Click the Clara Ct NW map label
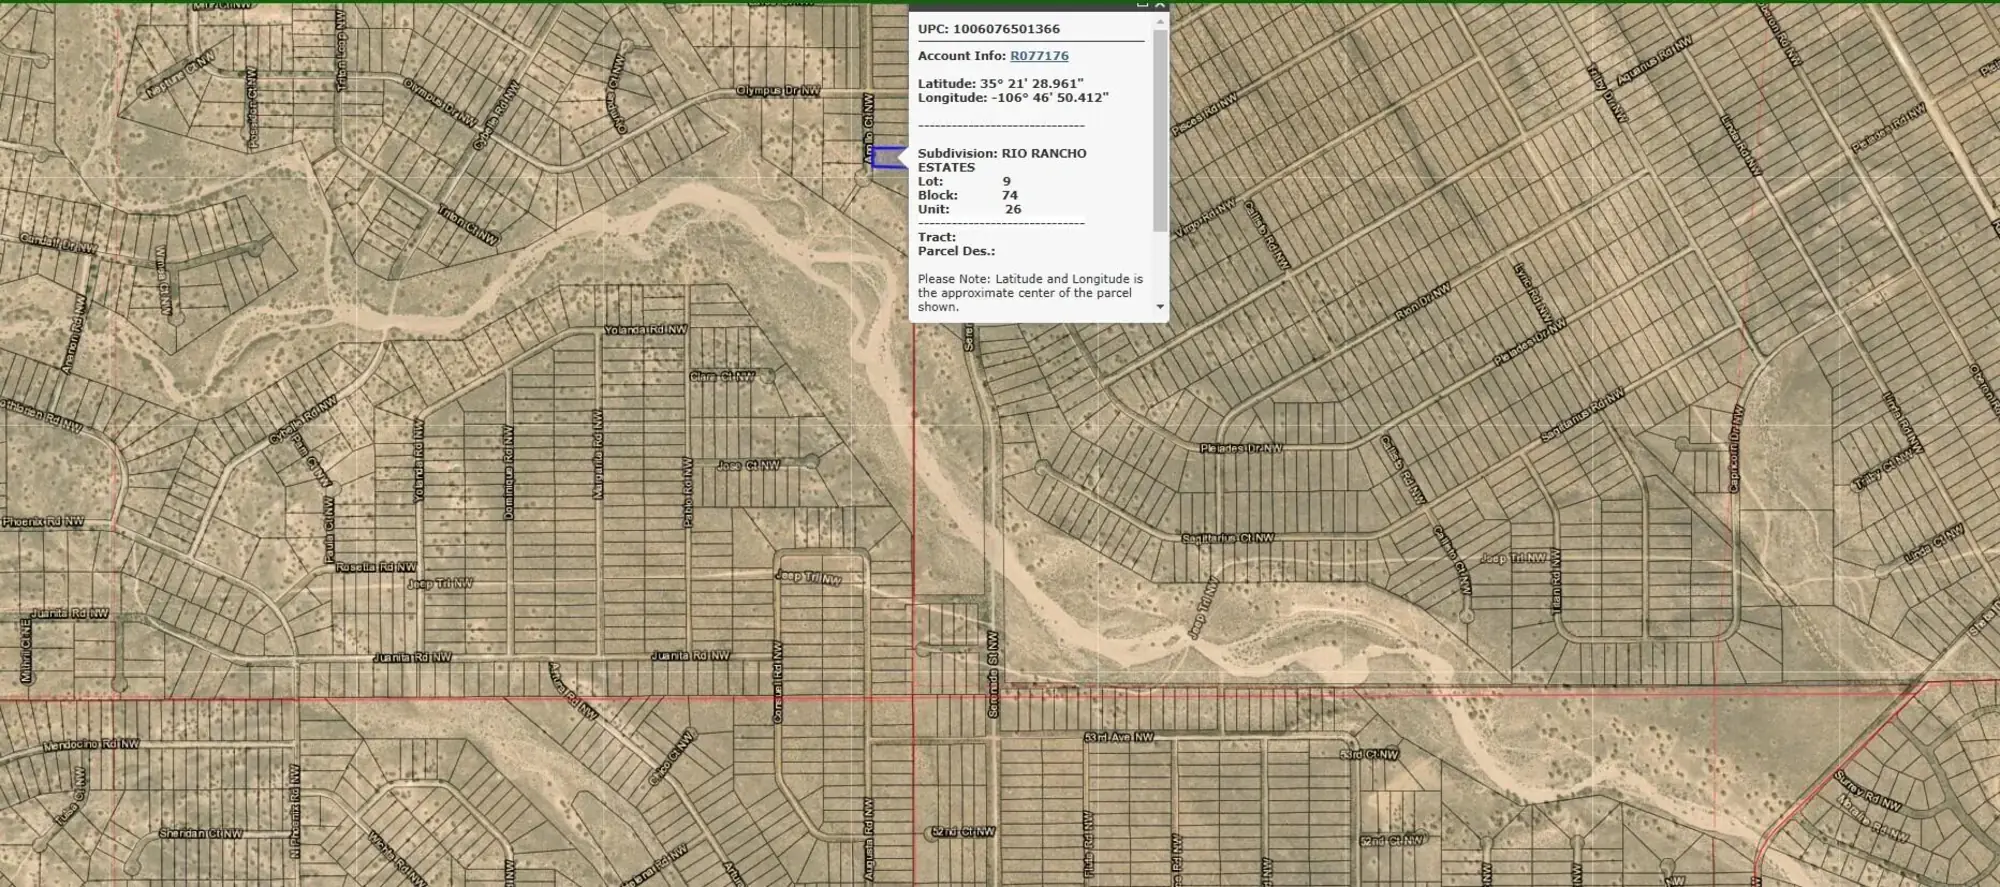Viewport: 2000px width, 887px height. pyautogui.click(x=722, y=377)
